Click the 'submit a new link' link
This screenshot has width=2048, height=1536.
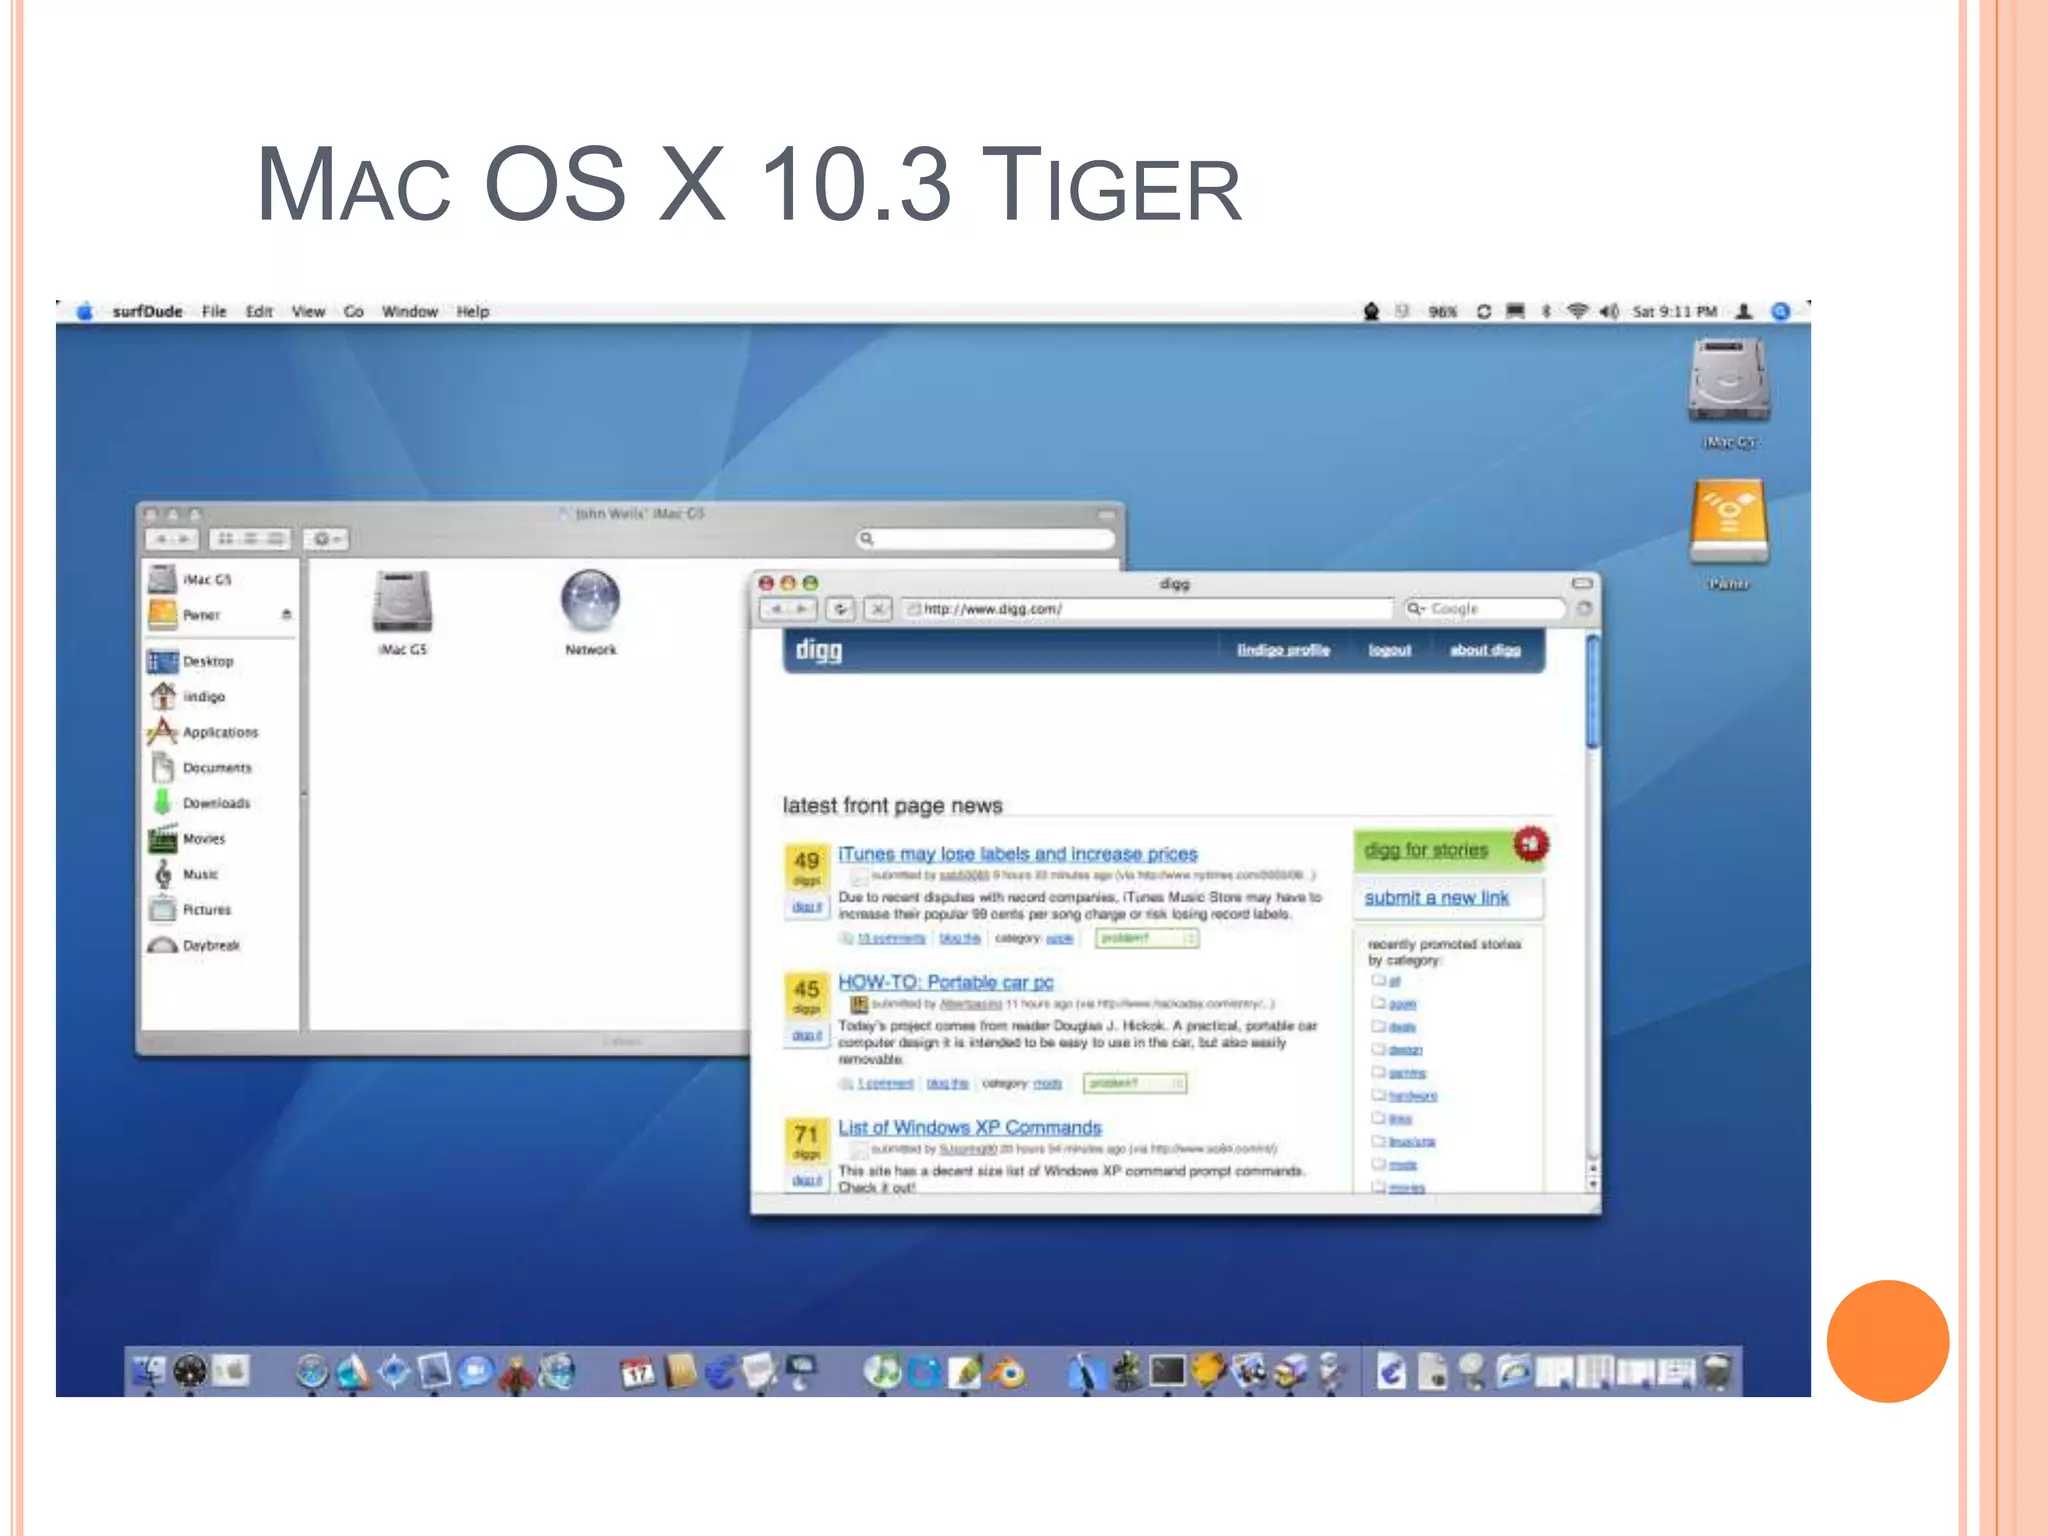1436,898
